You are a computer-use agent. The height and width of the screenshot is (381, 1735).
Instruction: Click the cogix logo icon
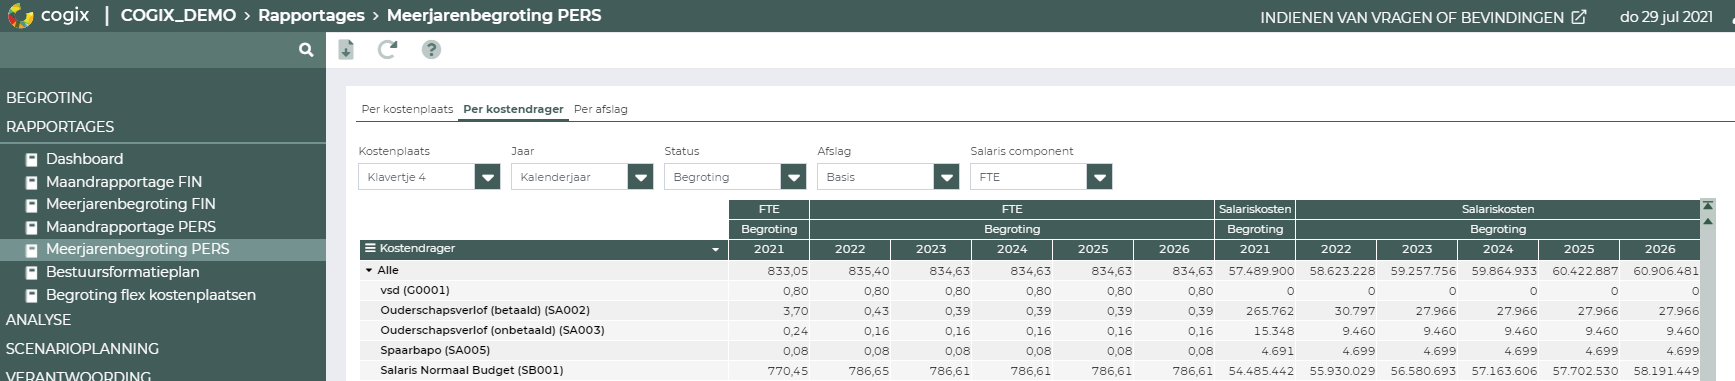(x=20, y=16)
